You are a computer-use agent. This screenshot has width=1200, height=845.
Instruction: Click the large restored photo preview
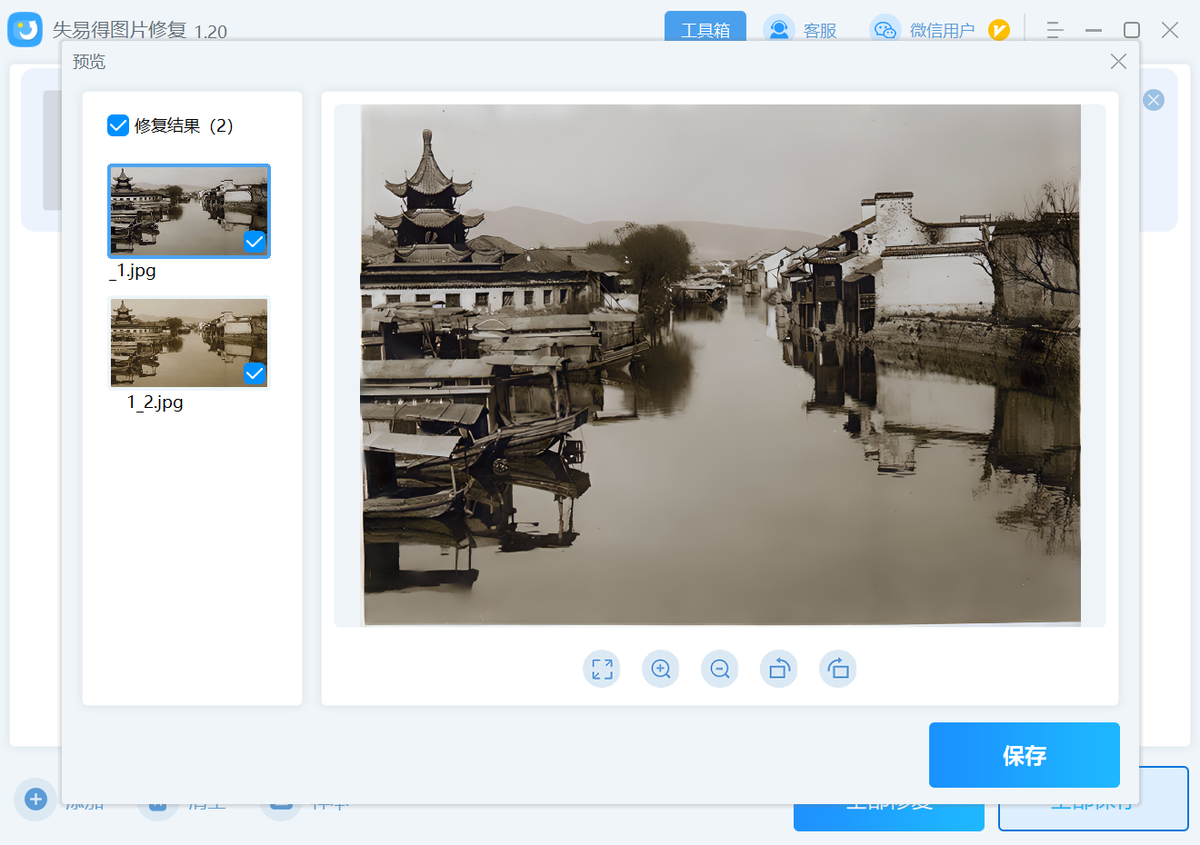(x=720, y=365)
